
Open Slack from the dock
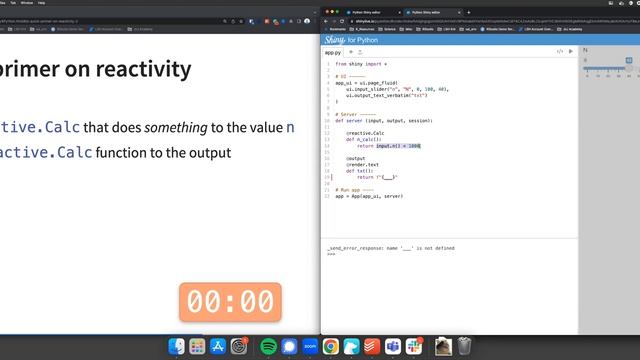[x=413, y=347]
